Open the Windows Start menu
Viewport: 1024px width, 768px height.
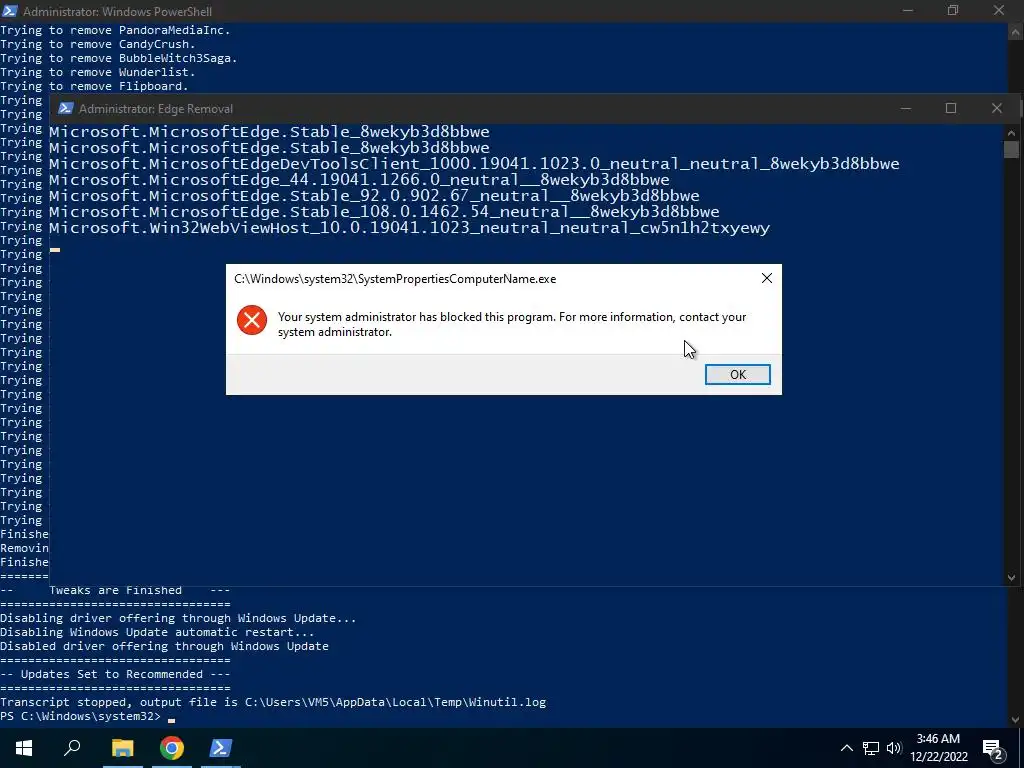click(24, 748)
